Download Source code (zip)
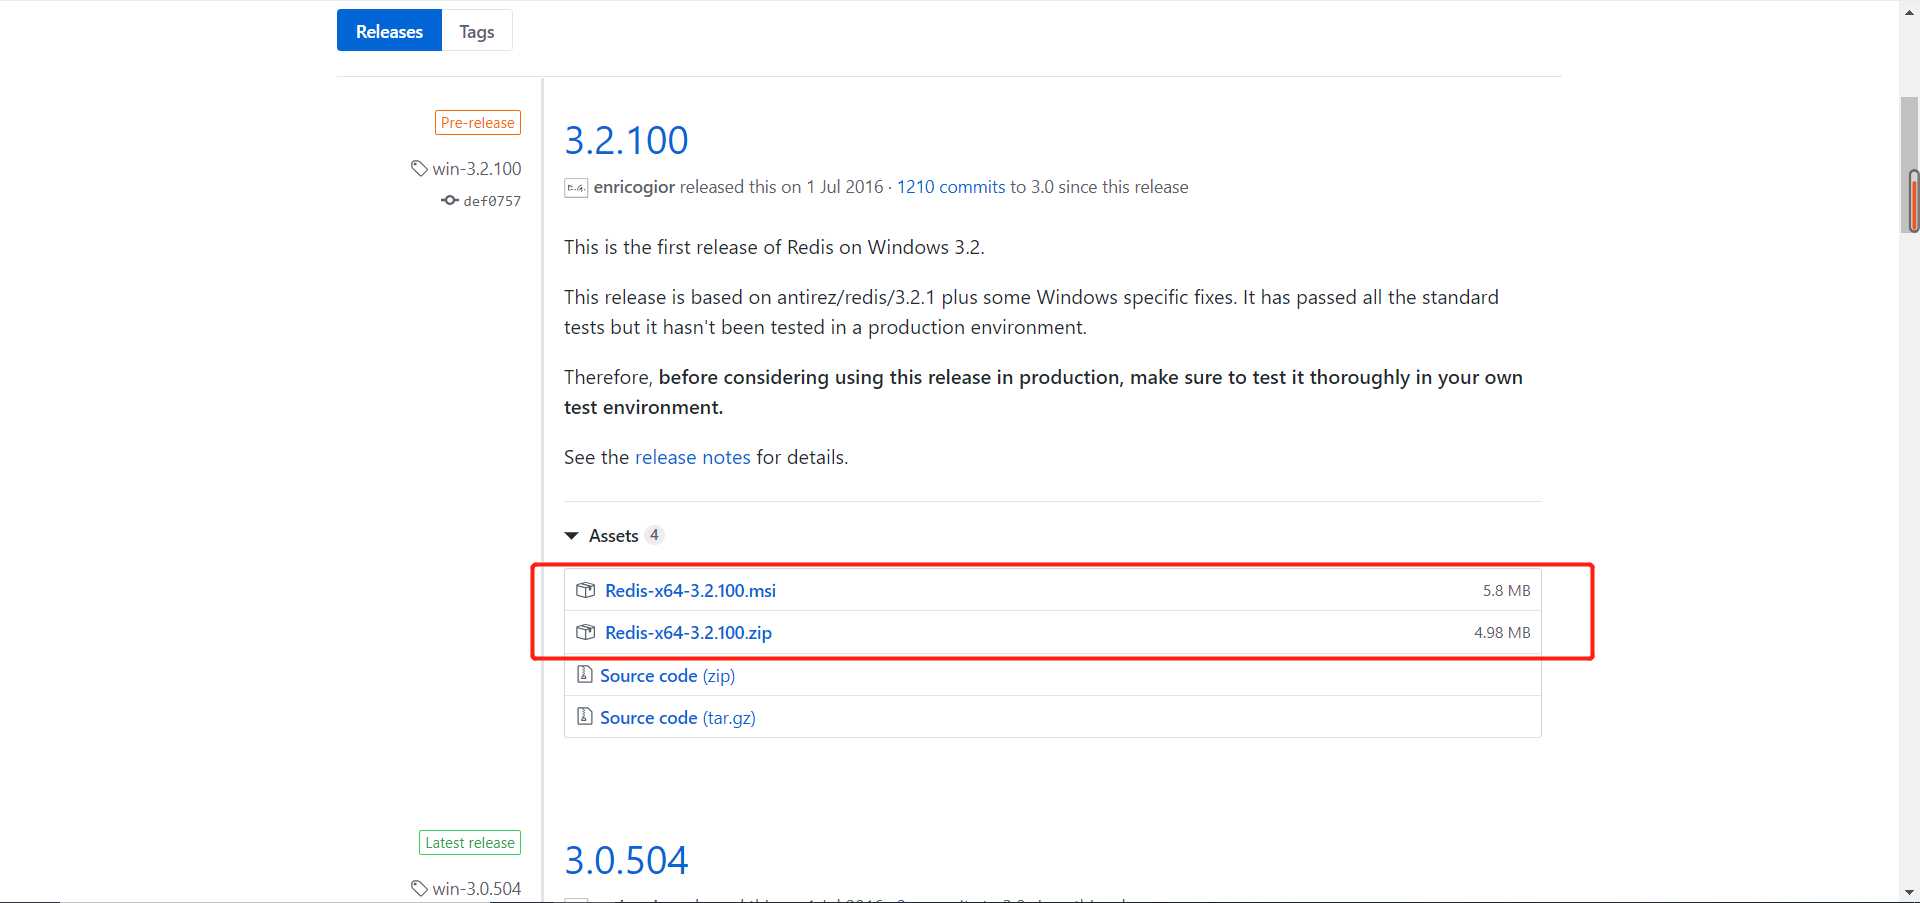The image size is (1920, 903). [x=667, y=675]
